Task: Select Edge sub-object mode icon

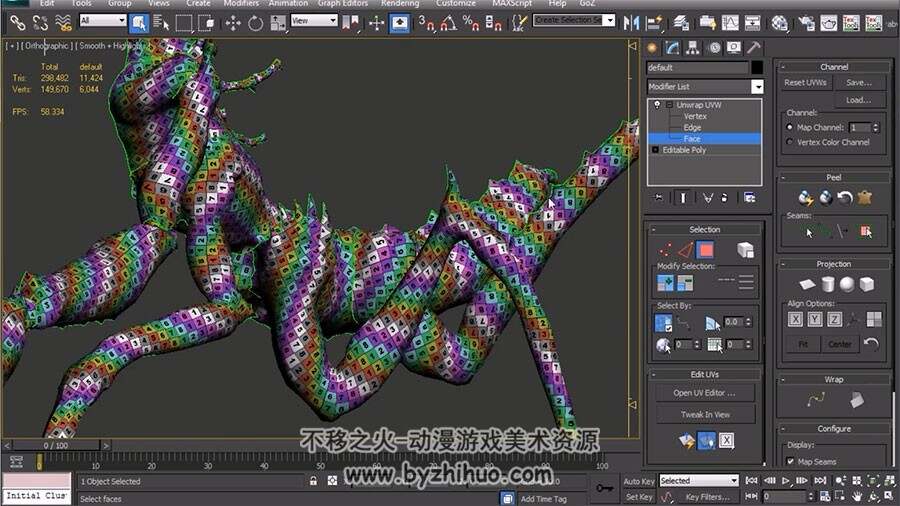Action: coord(685,250)
